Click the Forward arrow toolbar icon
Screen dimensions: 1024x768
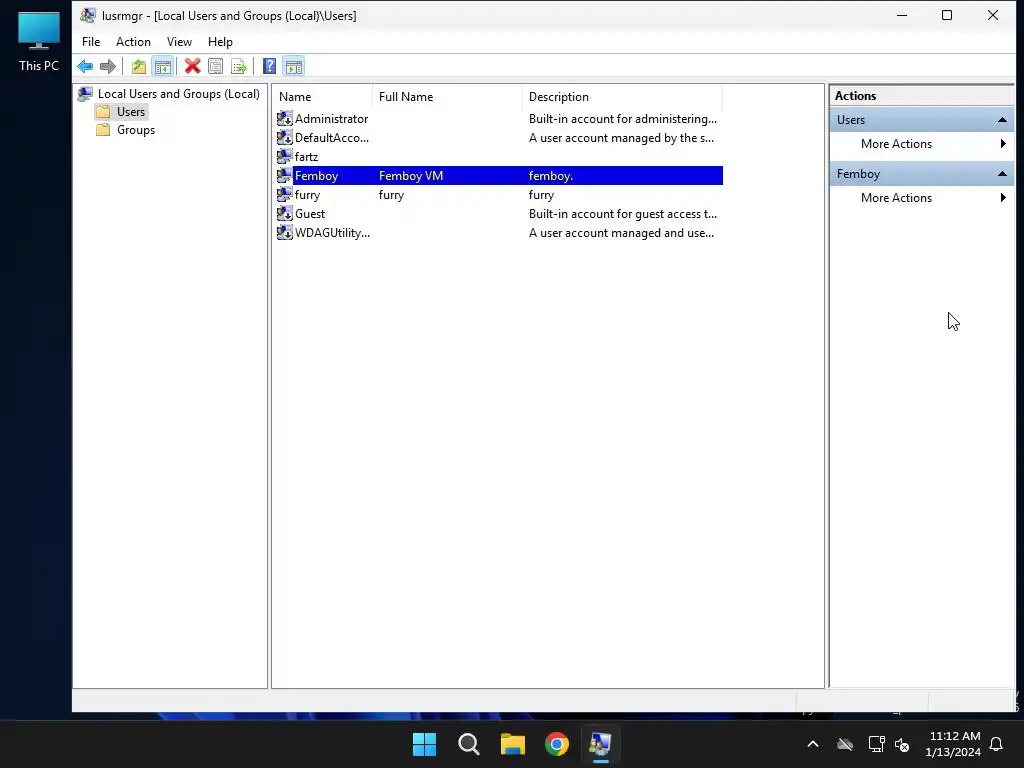click(x=108, y=66)
